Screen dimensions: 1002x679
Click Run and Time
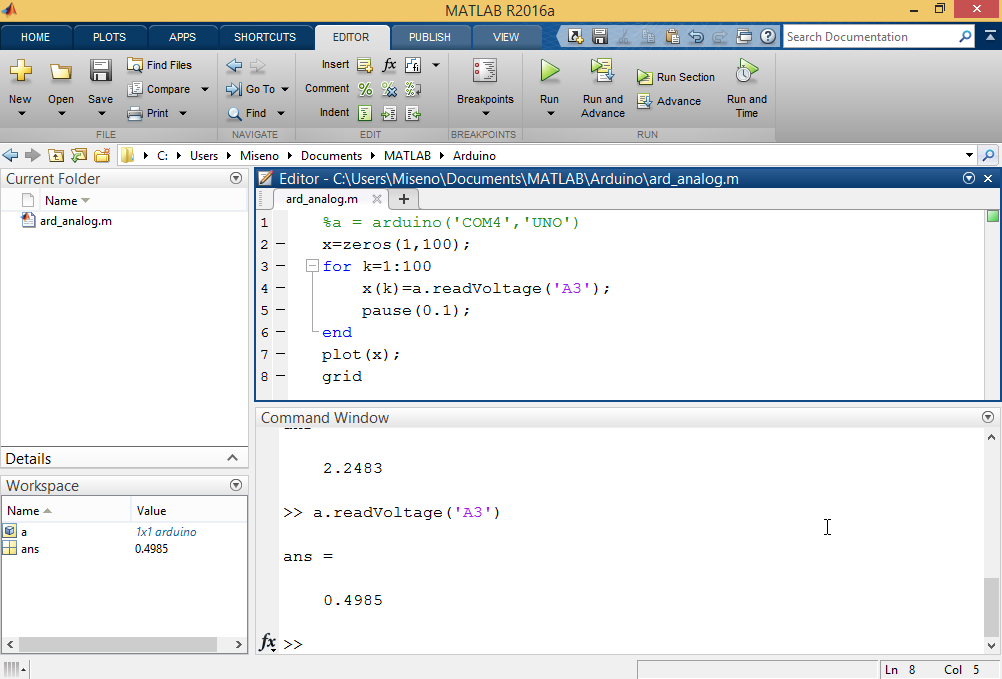click(x=746, y=88)
